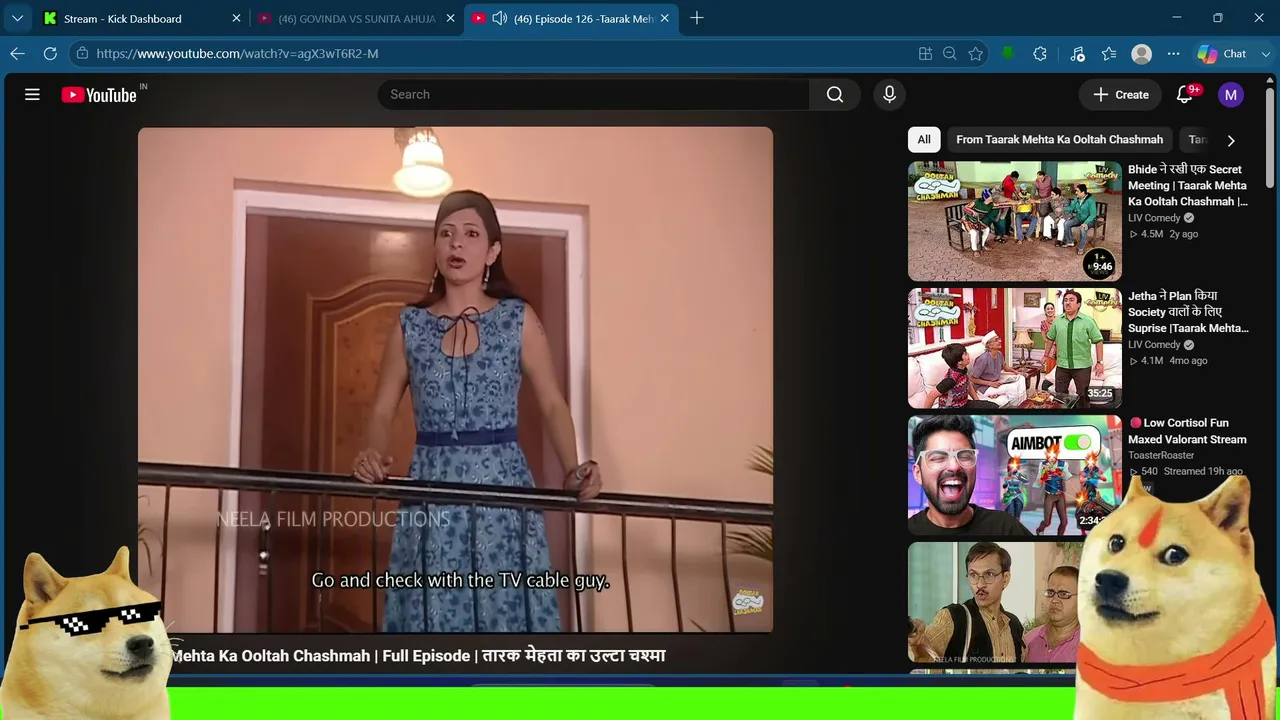Open the Low Cortisol Fun Maxed Valorant Stream title

[x=1188, y=431]
